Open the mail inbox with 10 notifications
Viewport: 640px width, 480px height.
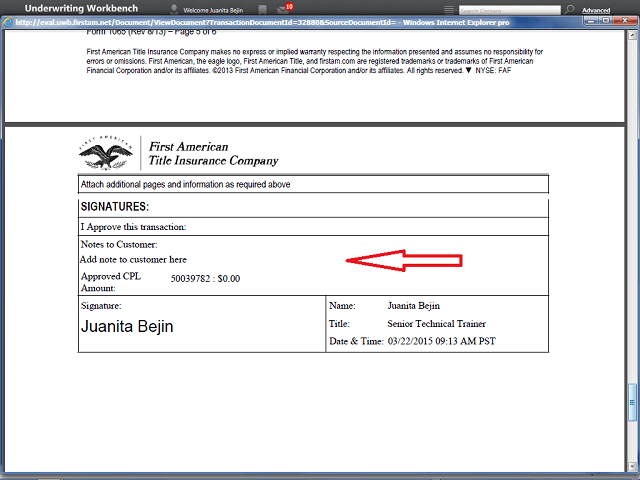click(x=283, y=9)
